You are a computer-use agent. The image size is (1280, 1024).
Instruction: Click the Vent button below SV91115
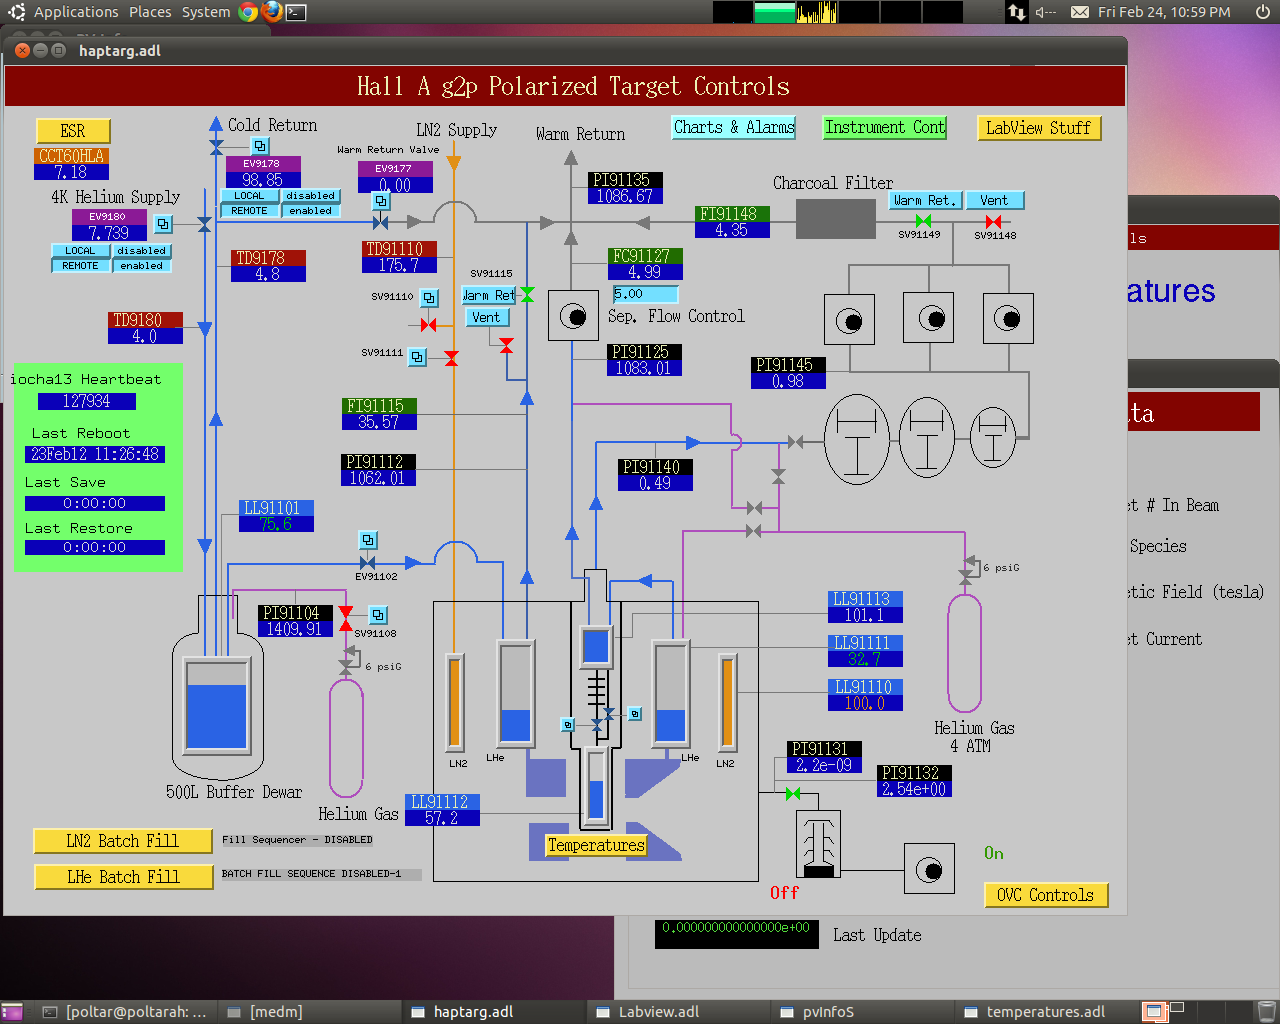[486, 317]
